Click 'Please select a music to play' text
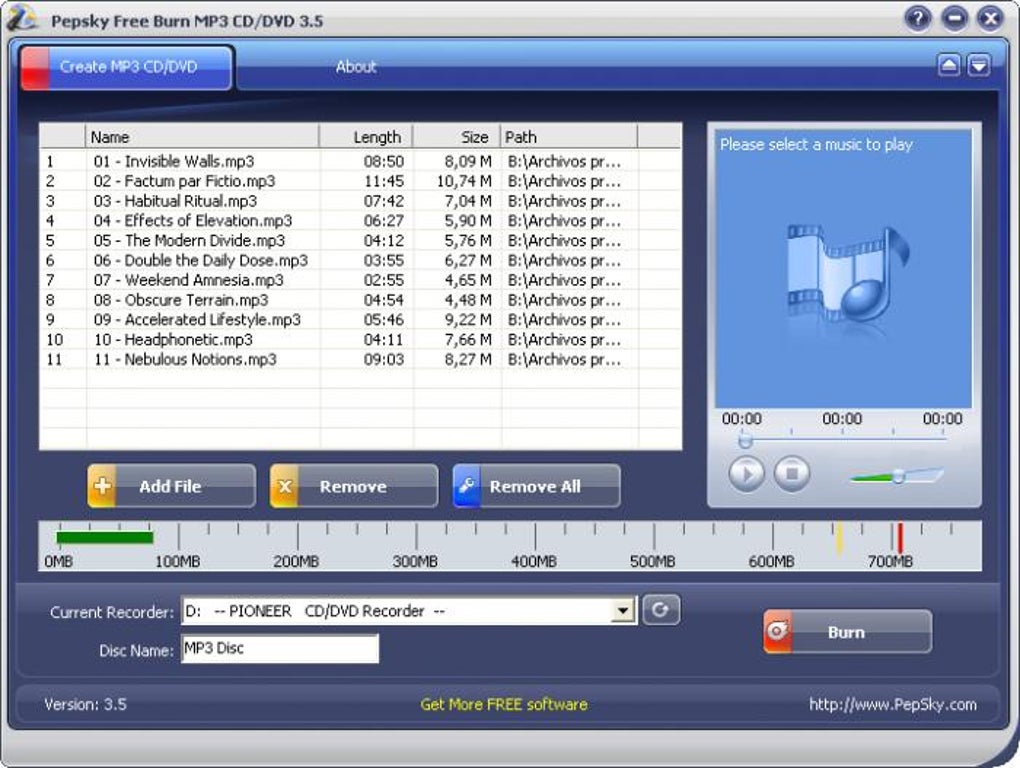Viewport: 1020px width, 768px height. coord(816,144)
